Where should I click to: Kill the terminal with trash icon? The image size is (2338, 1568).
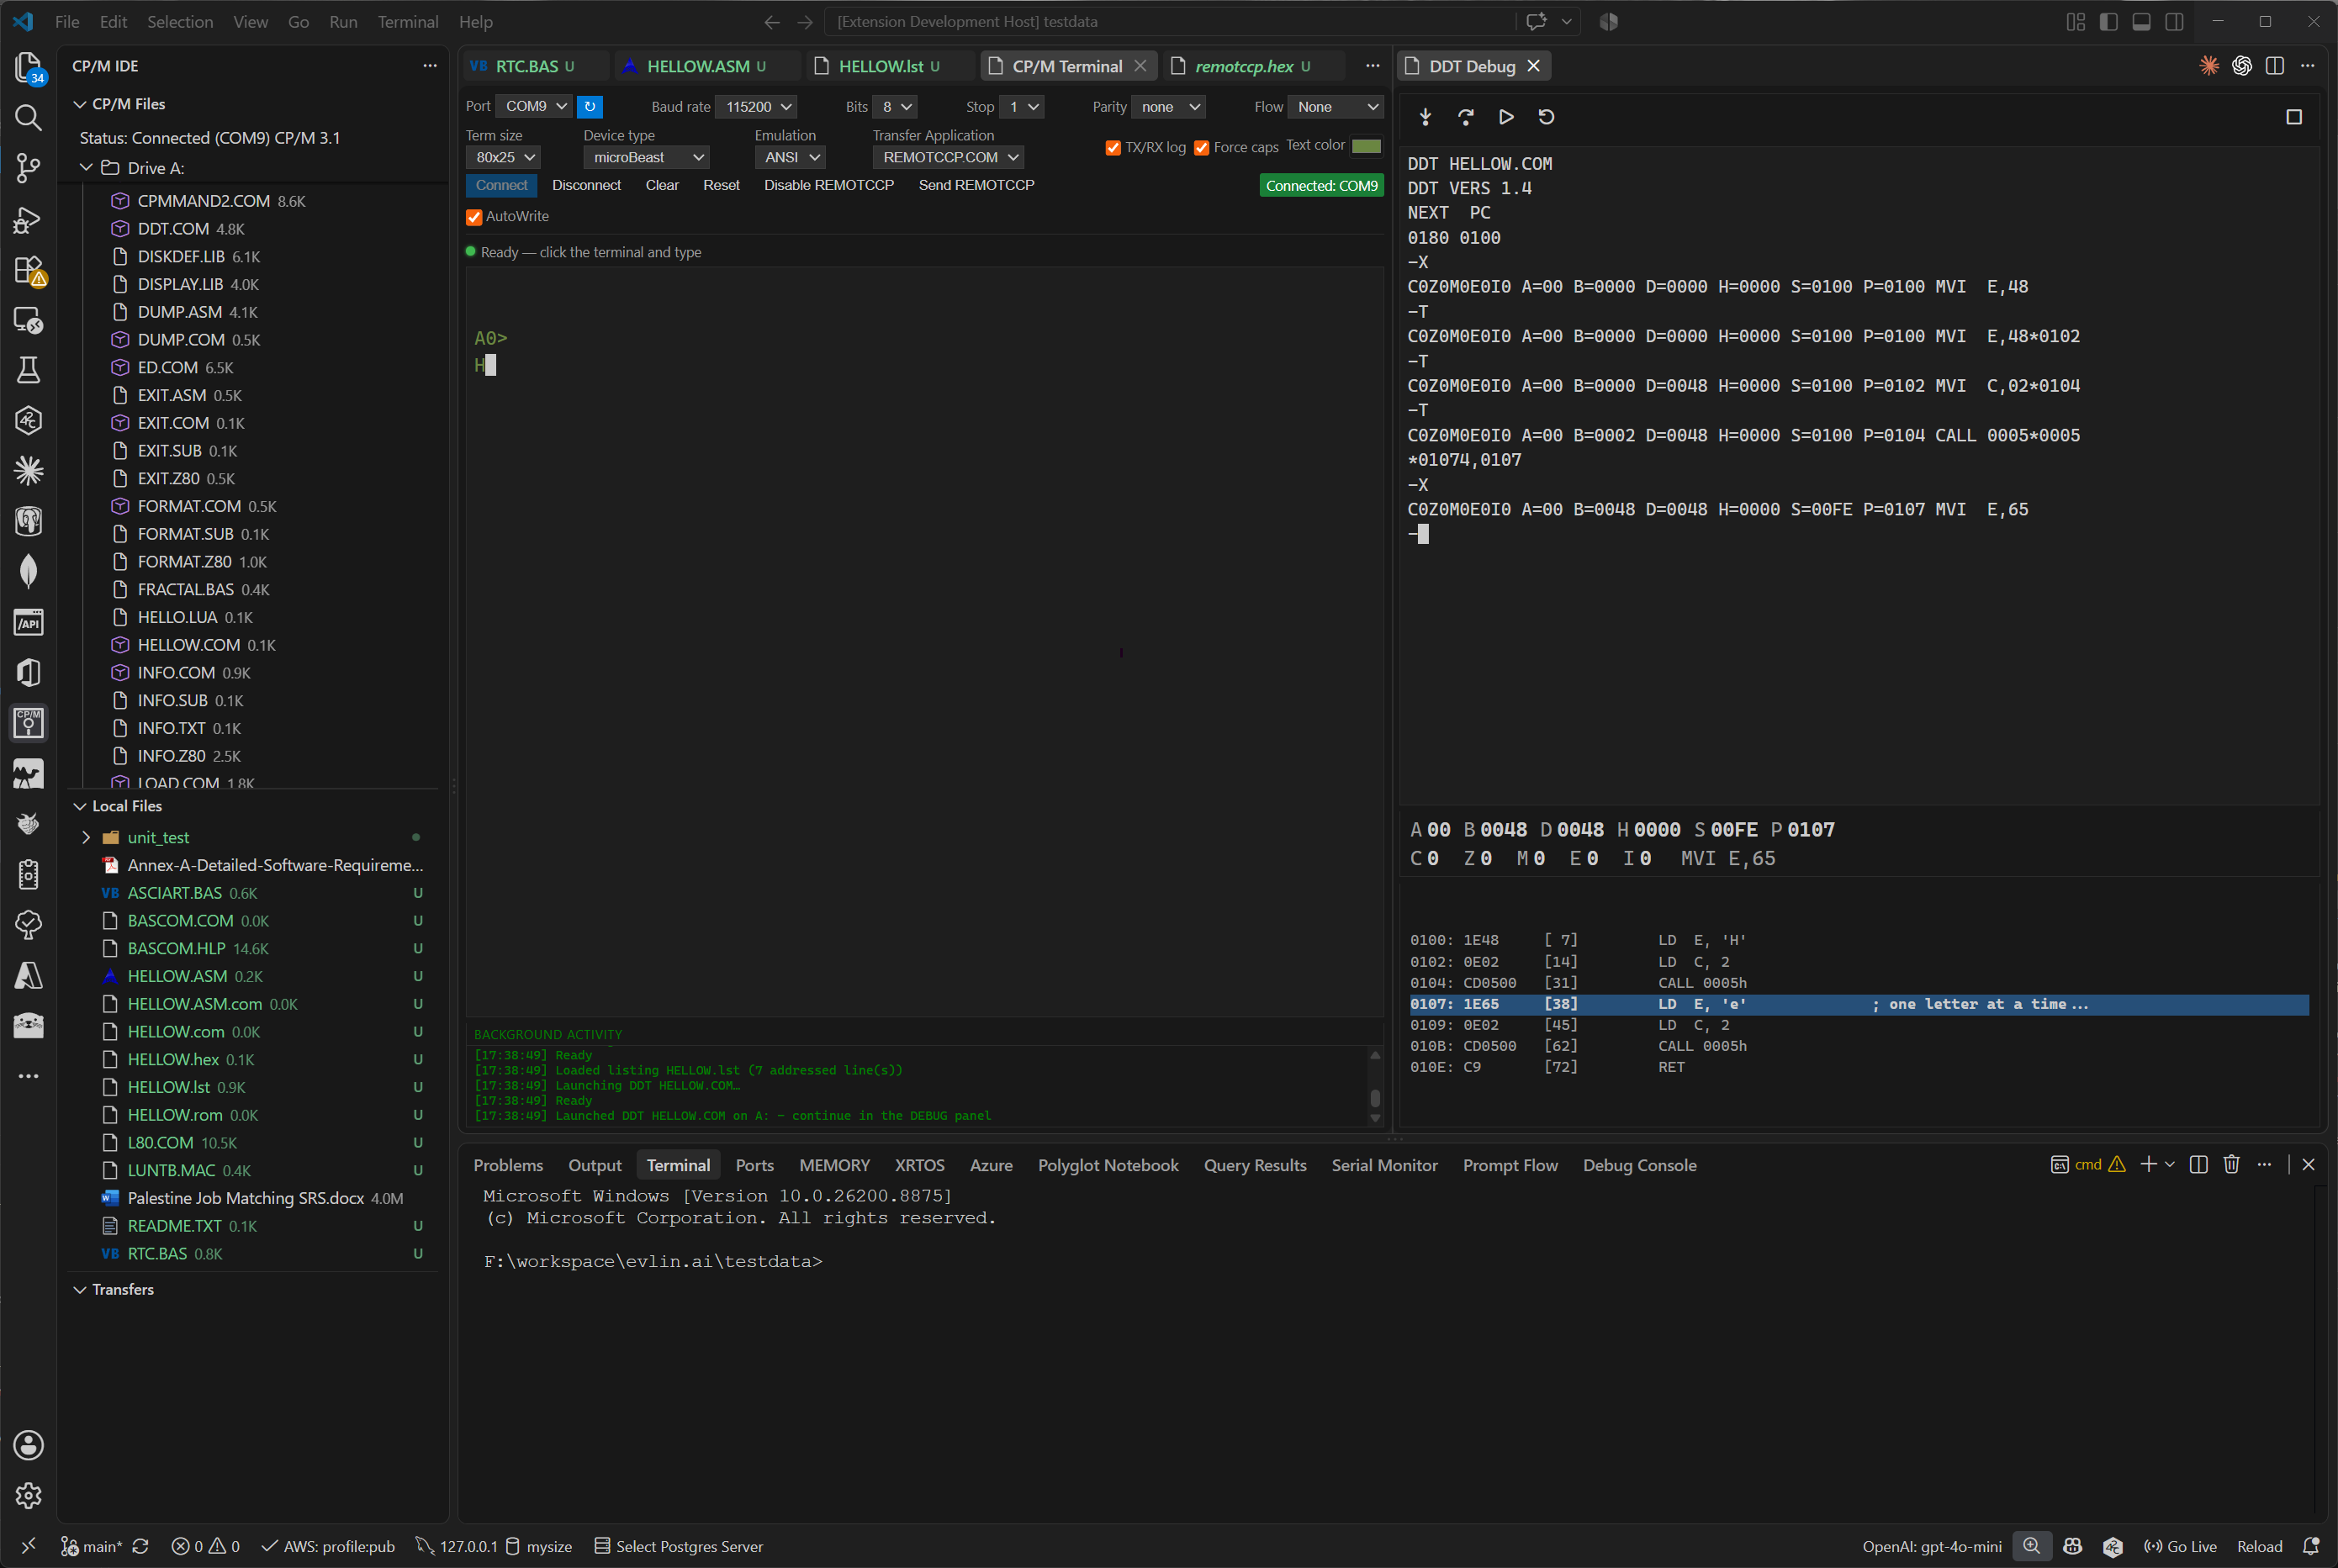tap(2231, 1164)
